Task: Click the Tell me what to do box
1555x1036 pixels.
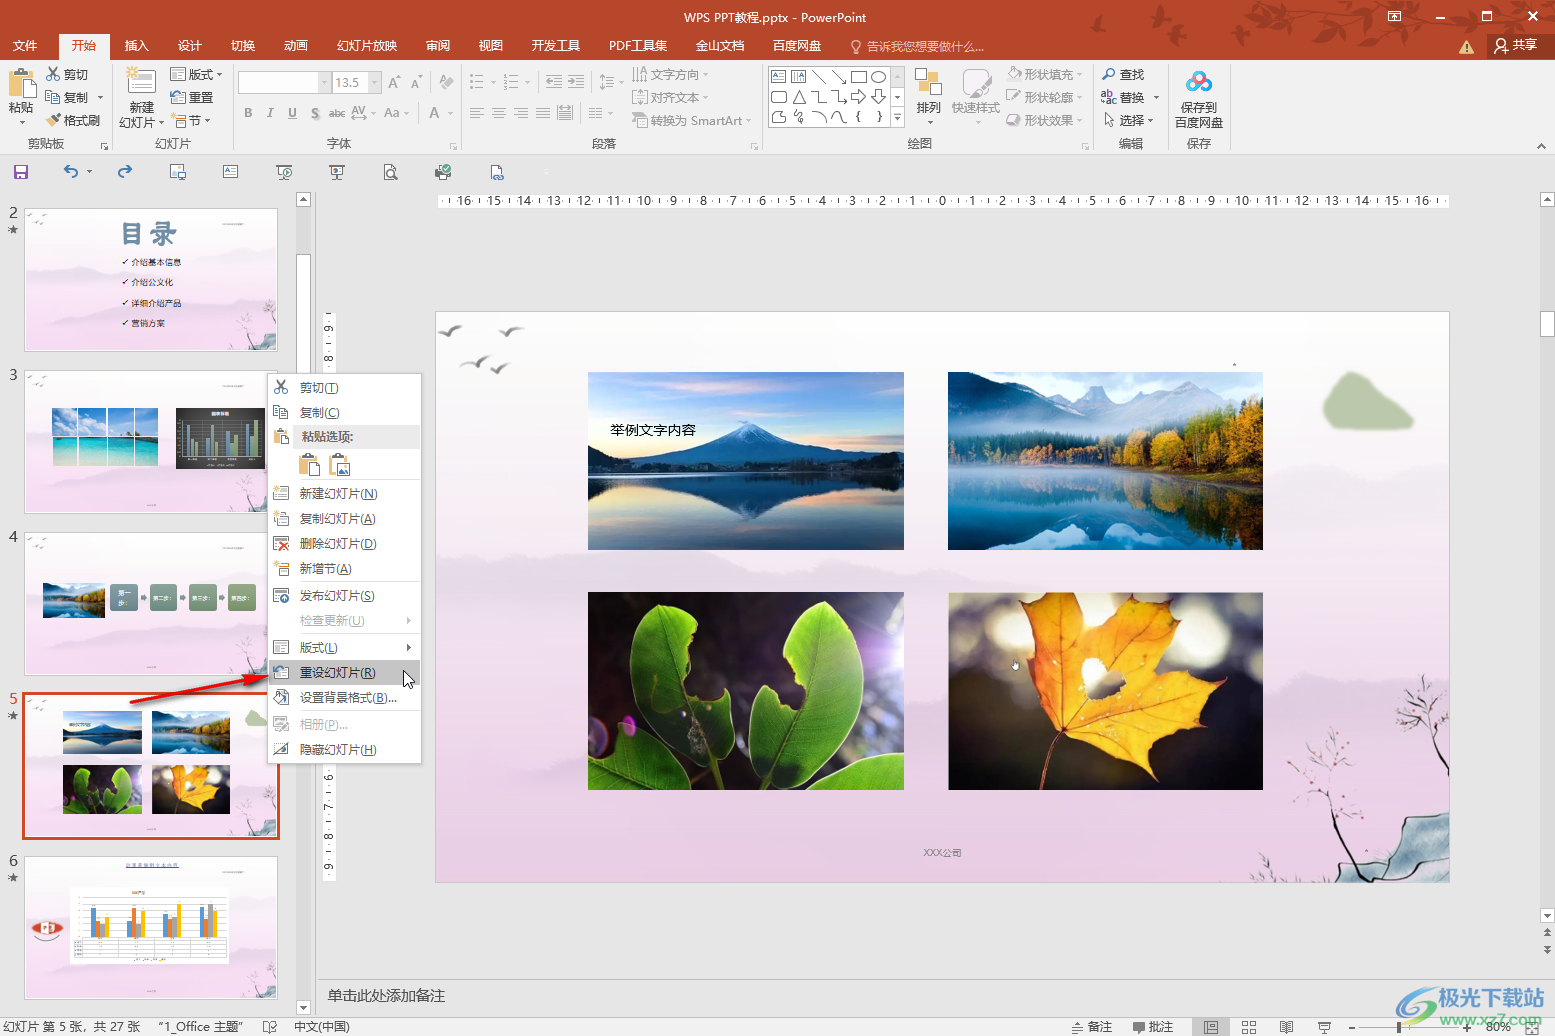Action: coord(917,46)
